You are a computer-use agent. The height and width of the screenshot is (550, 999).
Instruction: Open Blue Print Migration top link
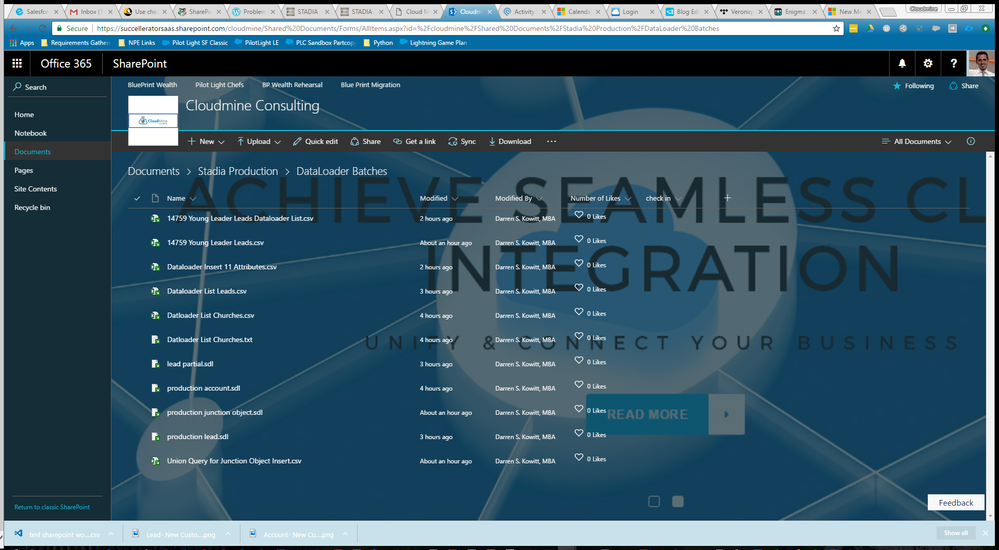370,85
